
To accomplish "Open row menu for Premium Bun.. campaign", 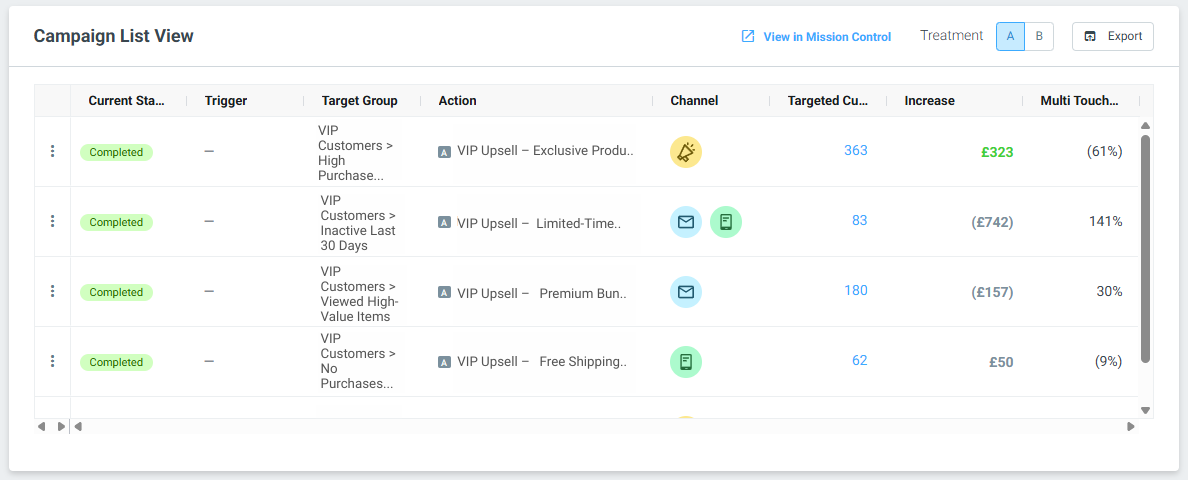I will (52, 291).
